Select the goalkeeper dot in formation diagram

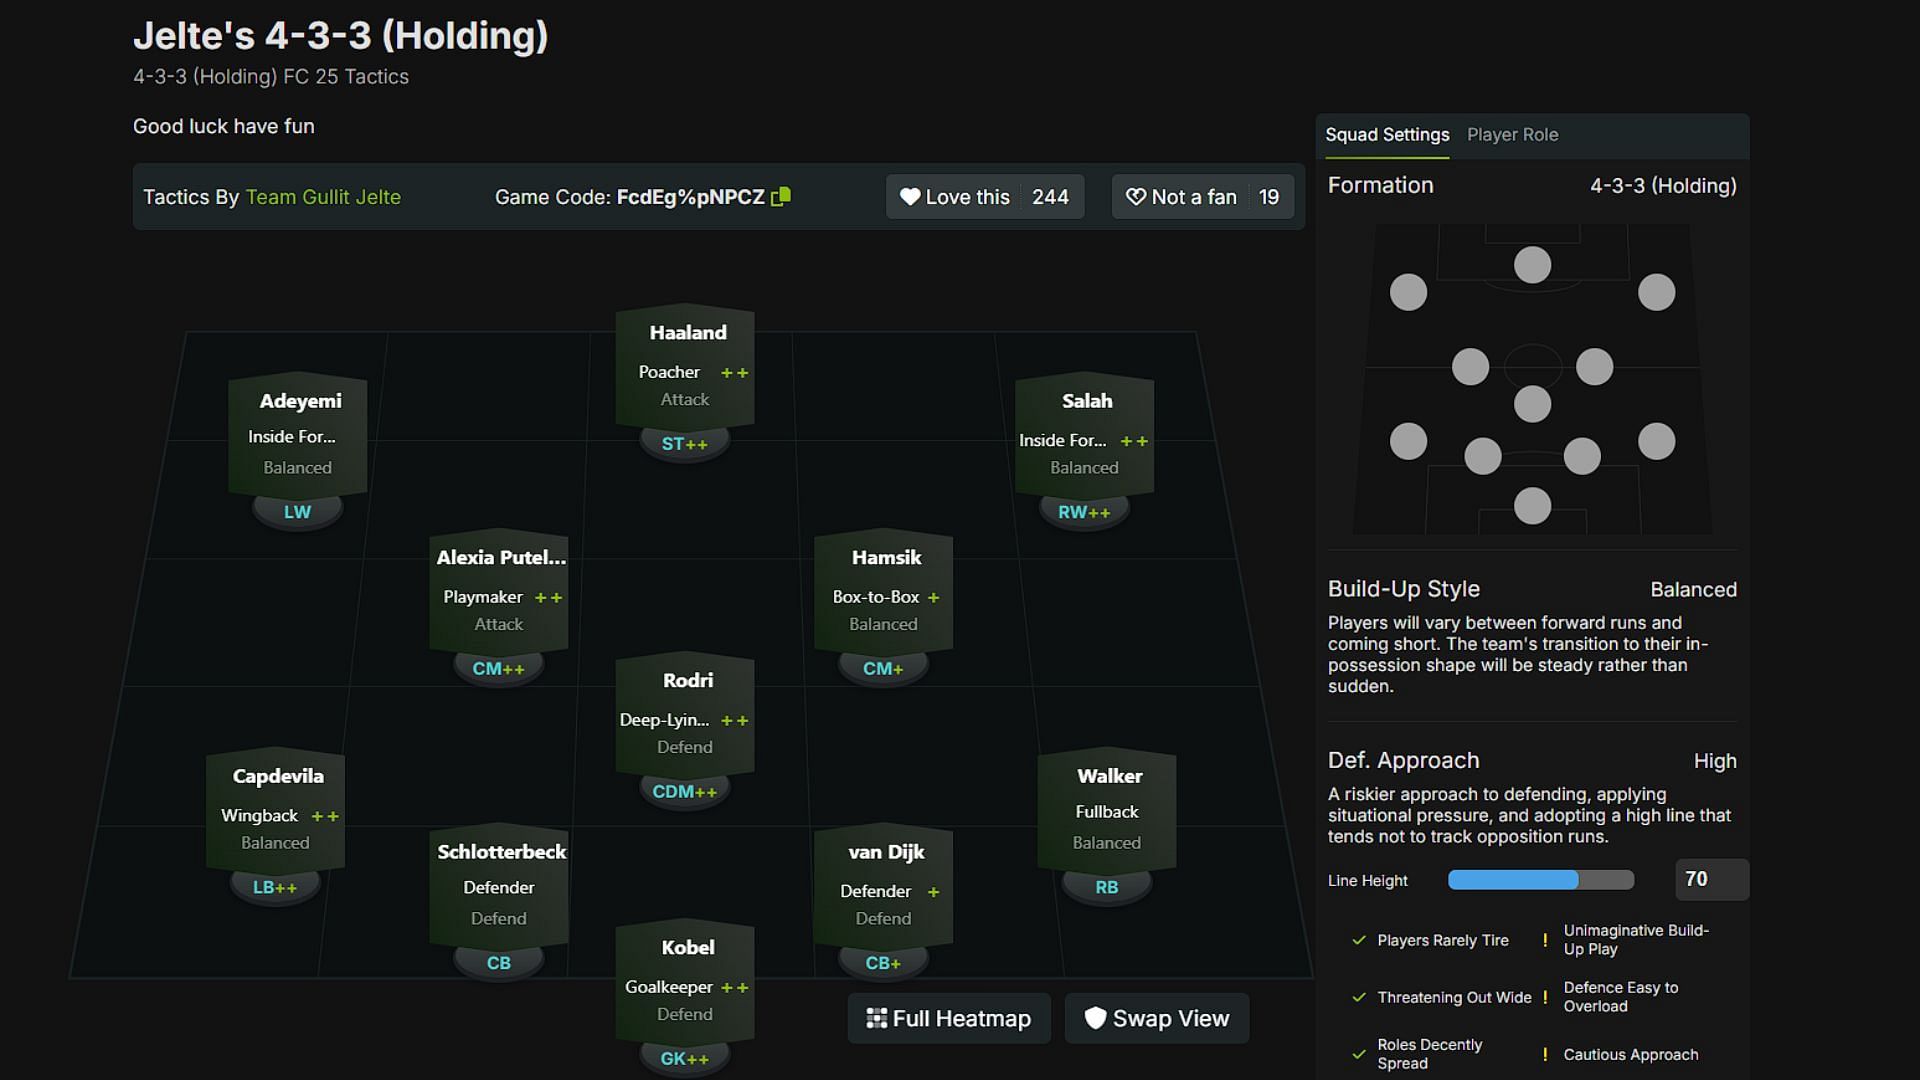1532,506
